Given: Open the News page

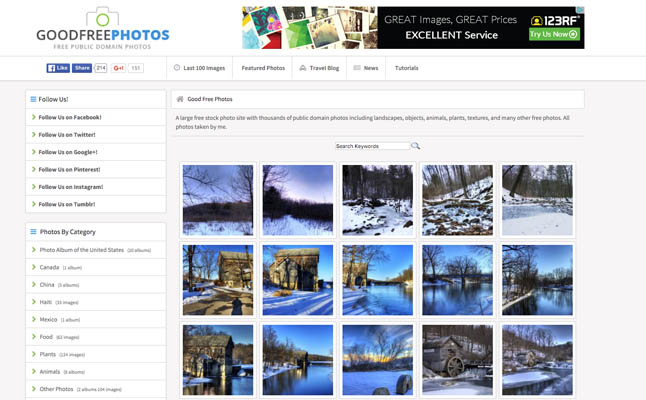Looking at the screenshot, I should 371,68.
